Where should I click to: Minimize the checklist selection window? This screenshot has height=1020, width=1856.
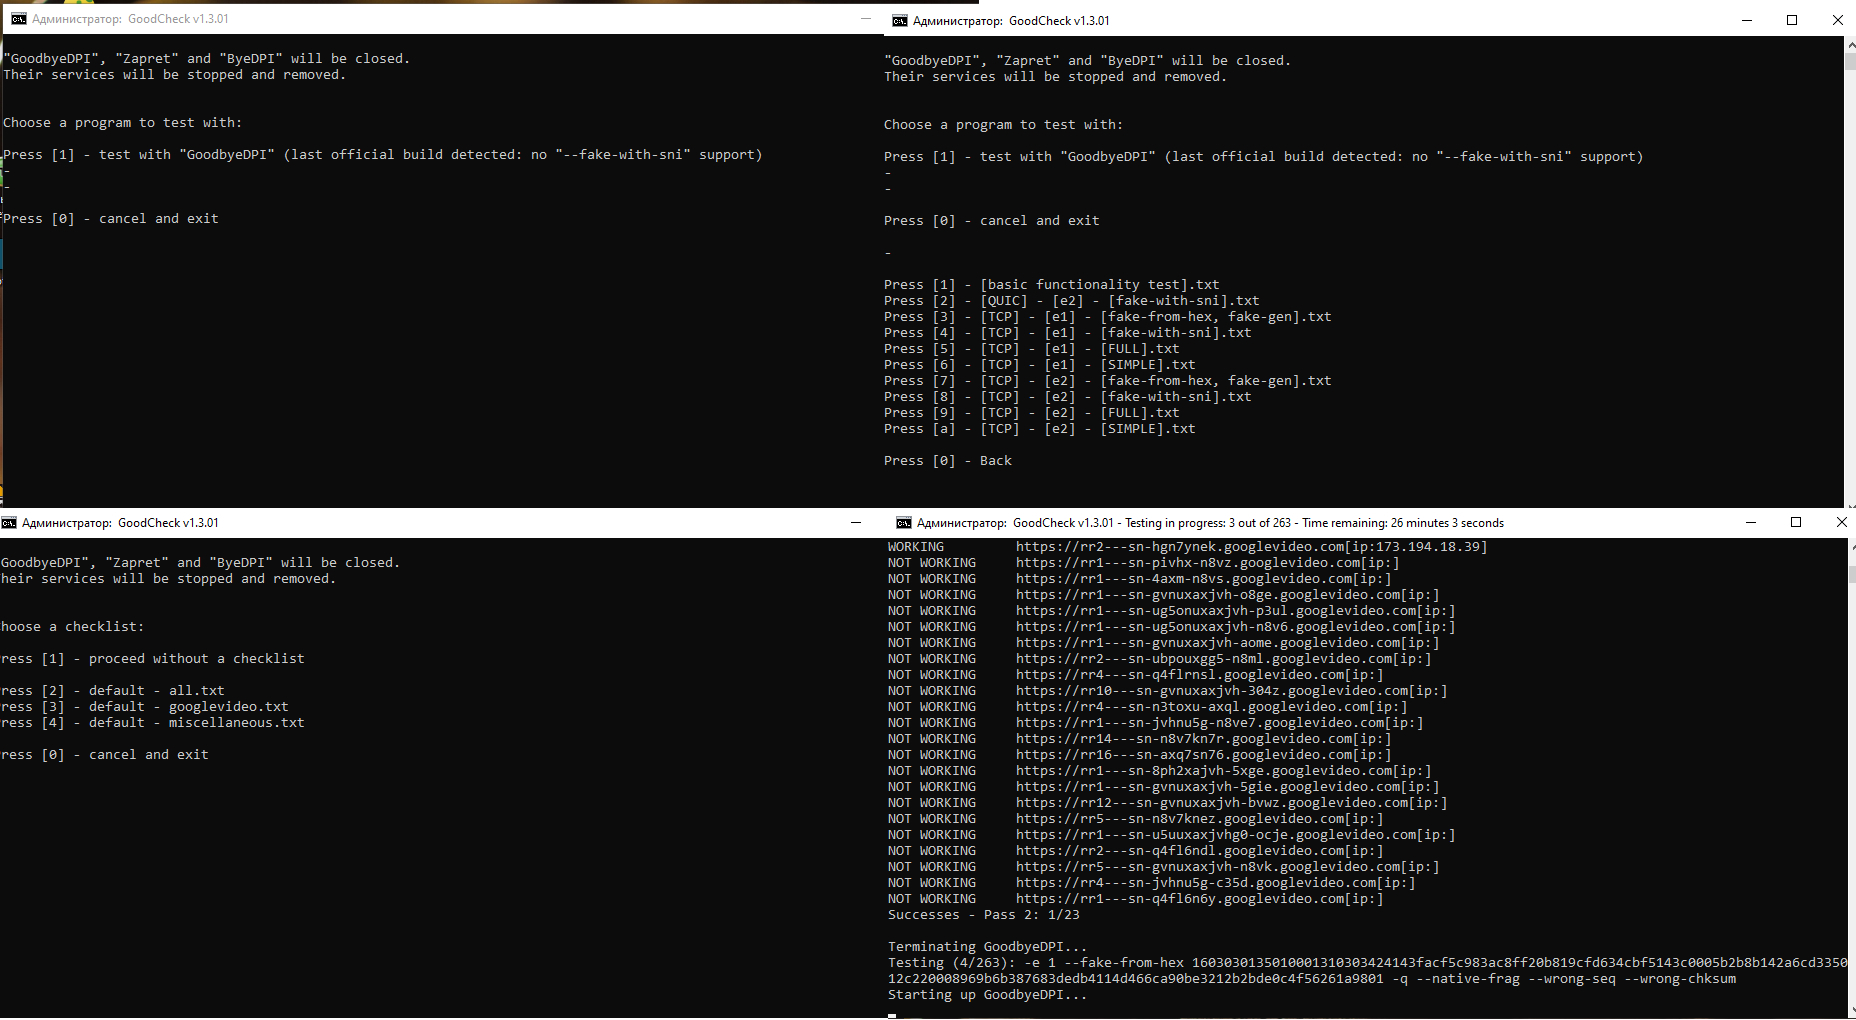pos(856,523)
